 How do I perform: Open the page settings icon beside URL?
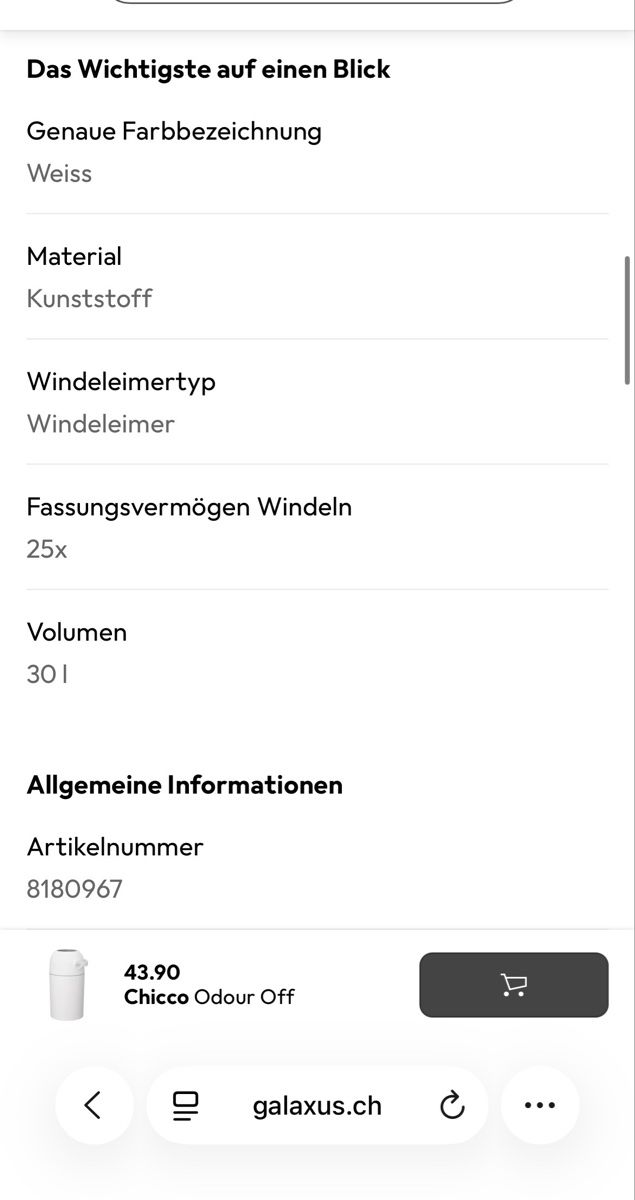[186, 1105]
